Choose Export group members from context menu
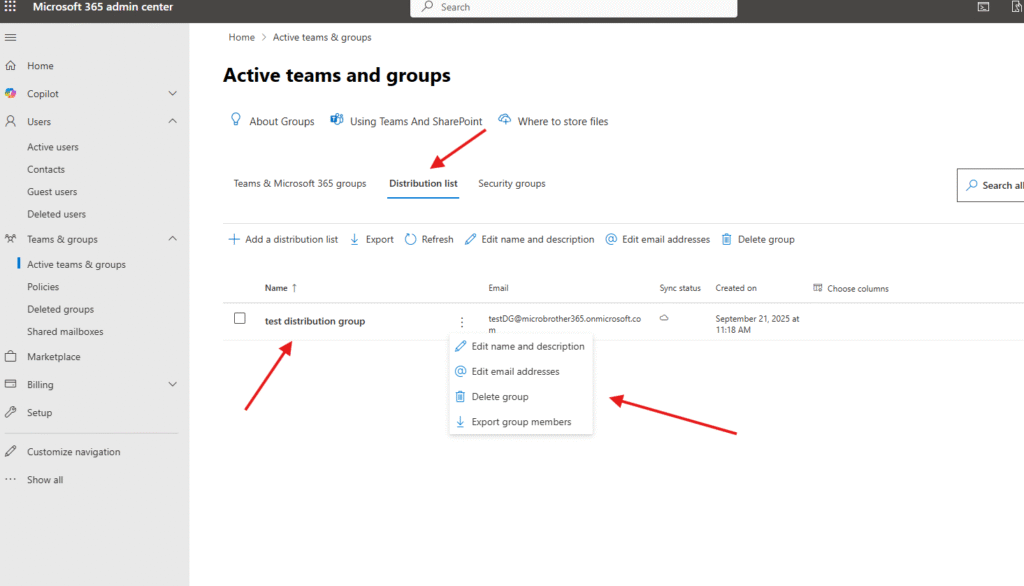 [521, 422]
